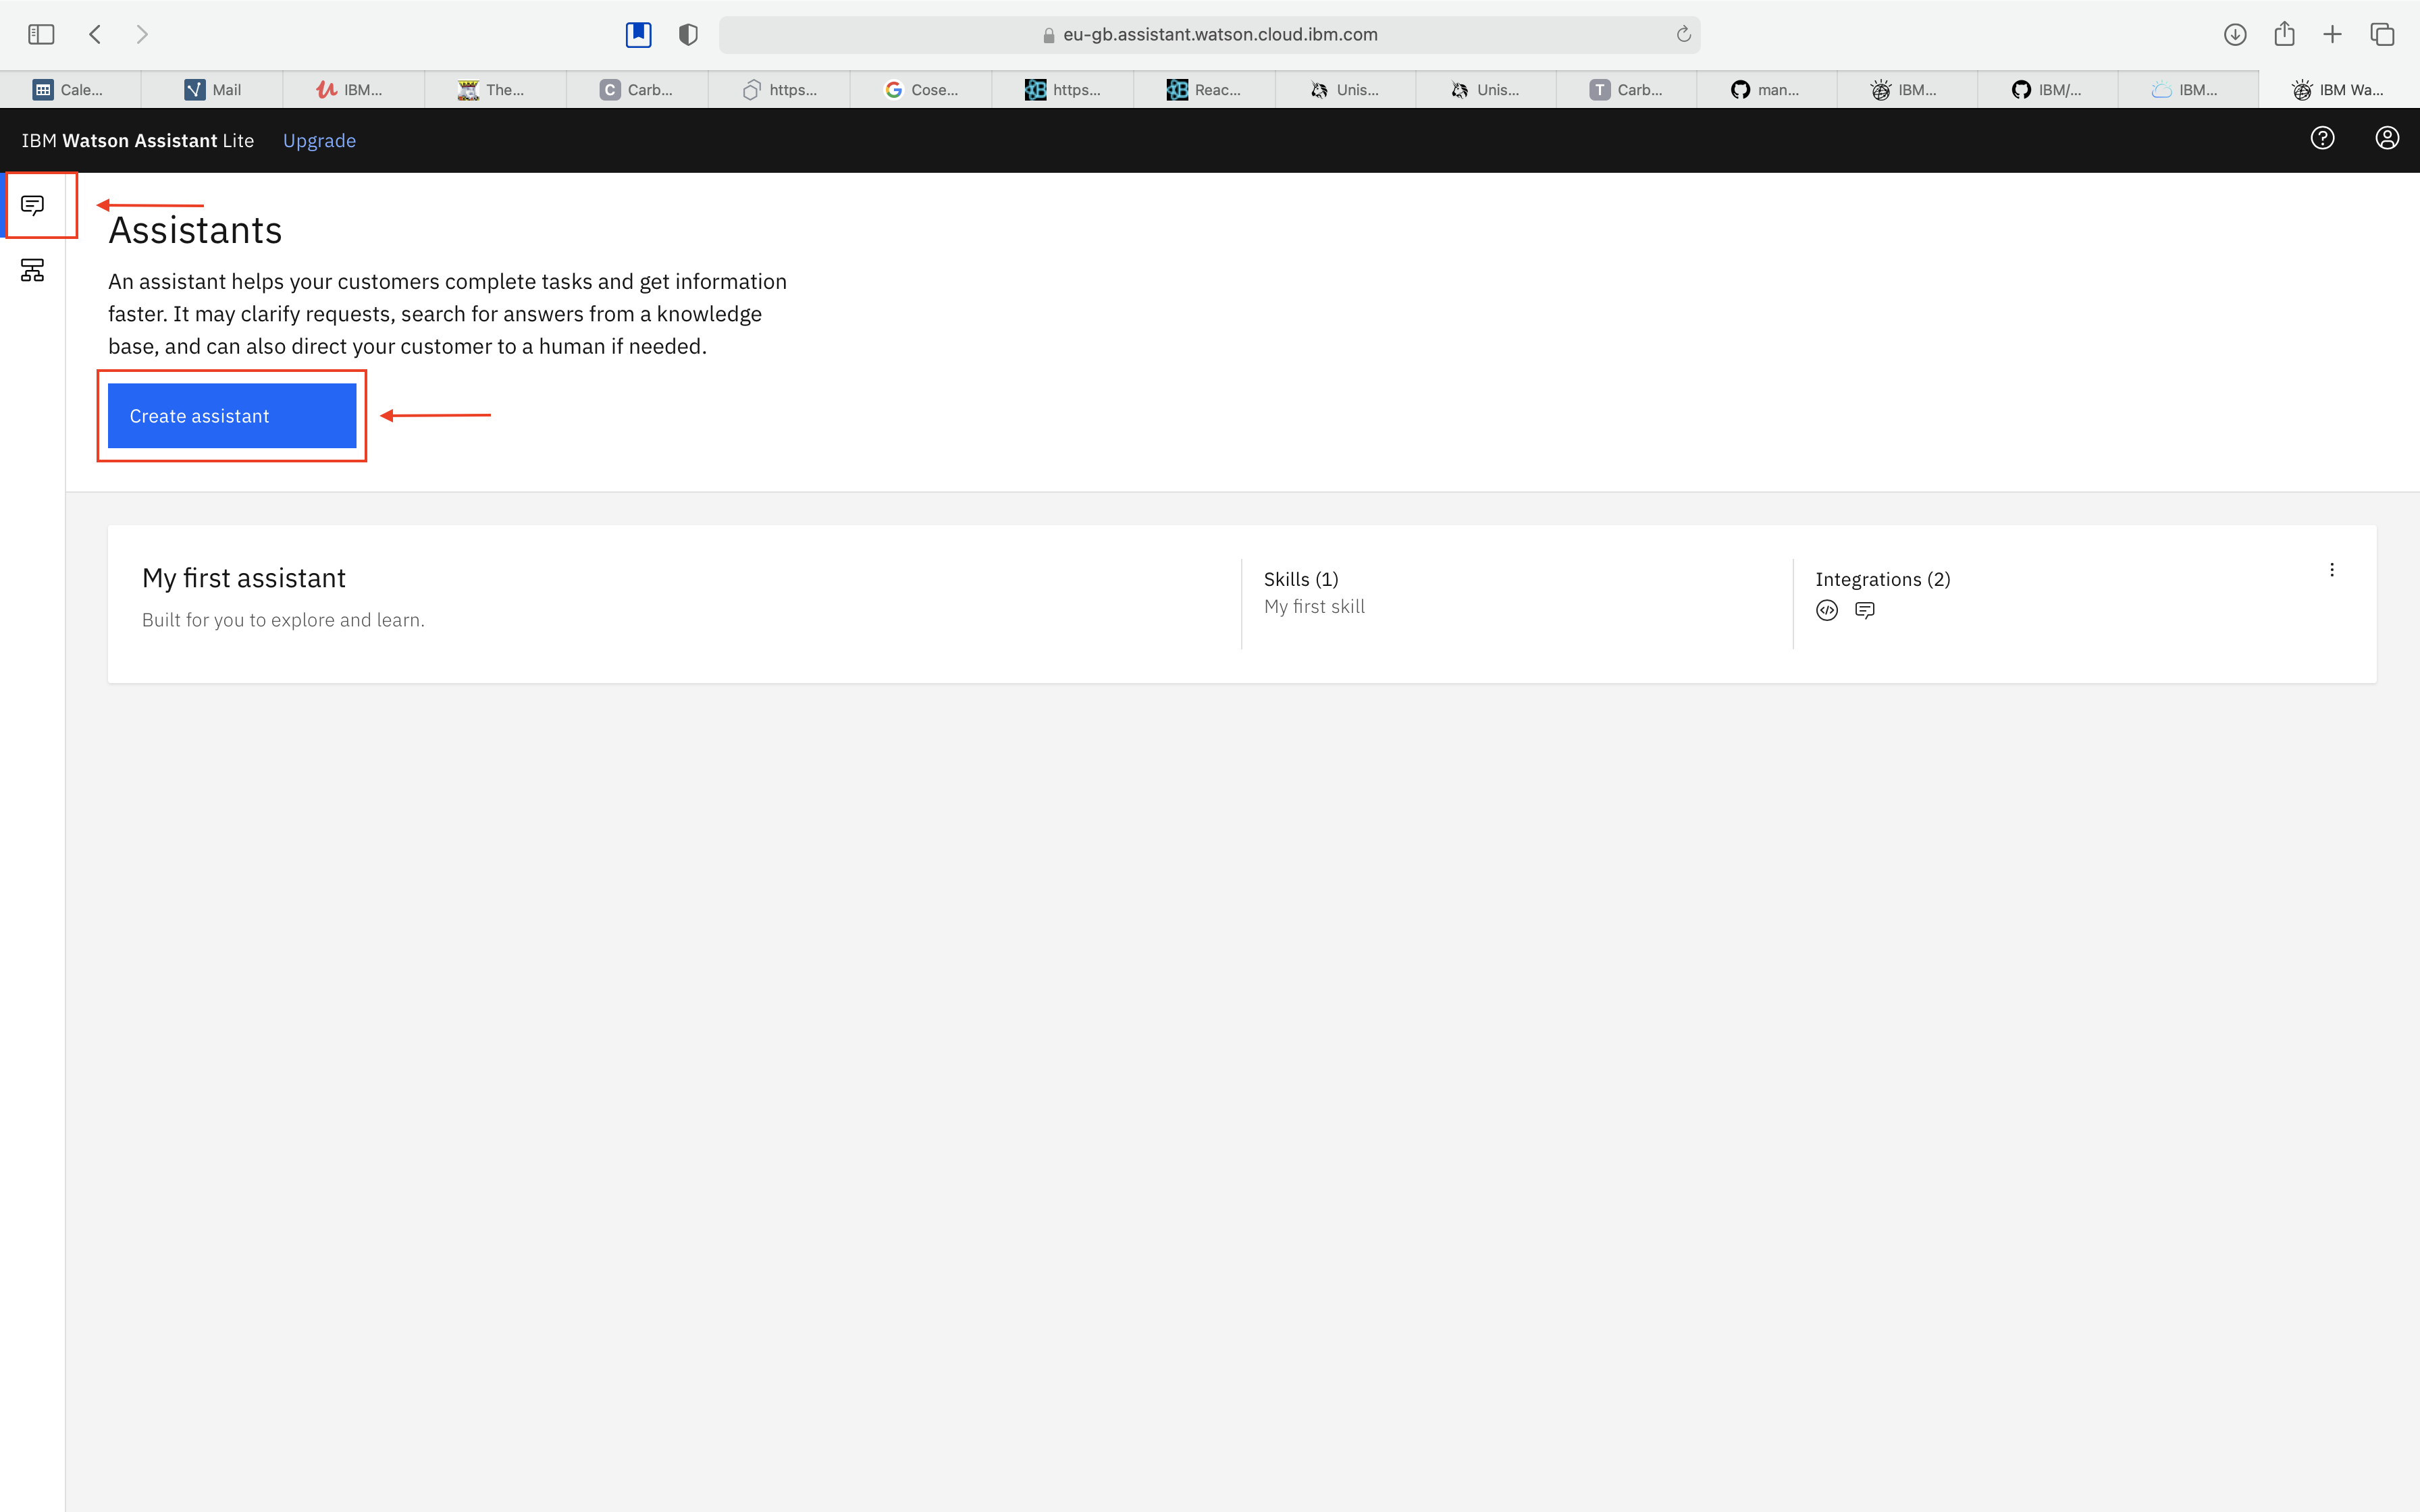Screen dimensions: 2420x1512
Task: Click the chat bubble integration icon
Action: (1862, 610)
